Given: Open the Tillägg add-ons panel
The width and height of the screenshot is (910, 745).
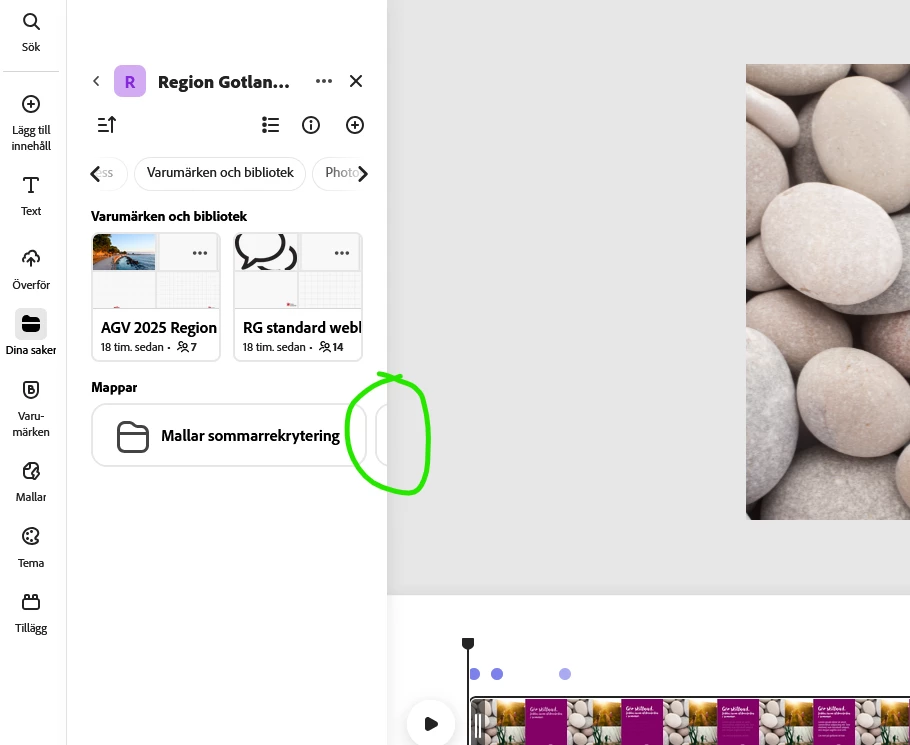Looking at the screenshot, I should point(31,613).
